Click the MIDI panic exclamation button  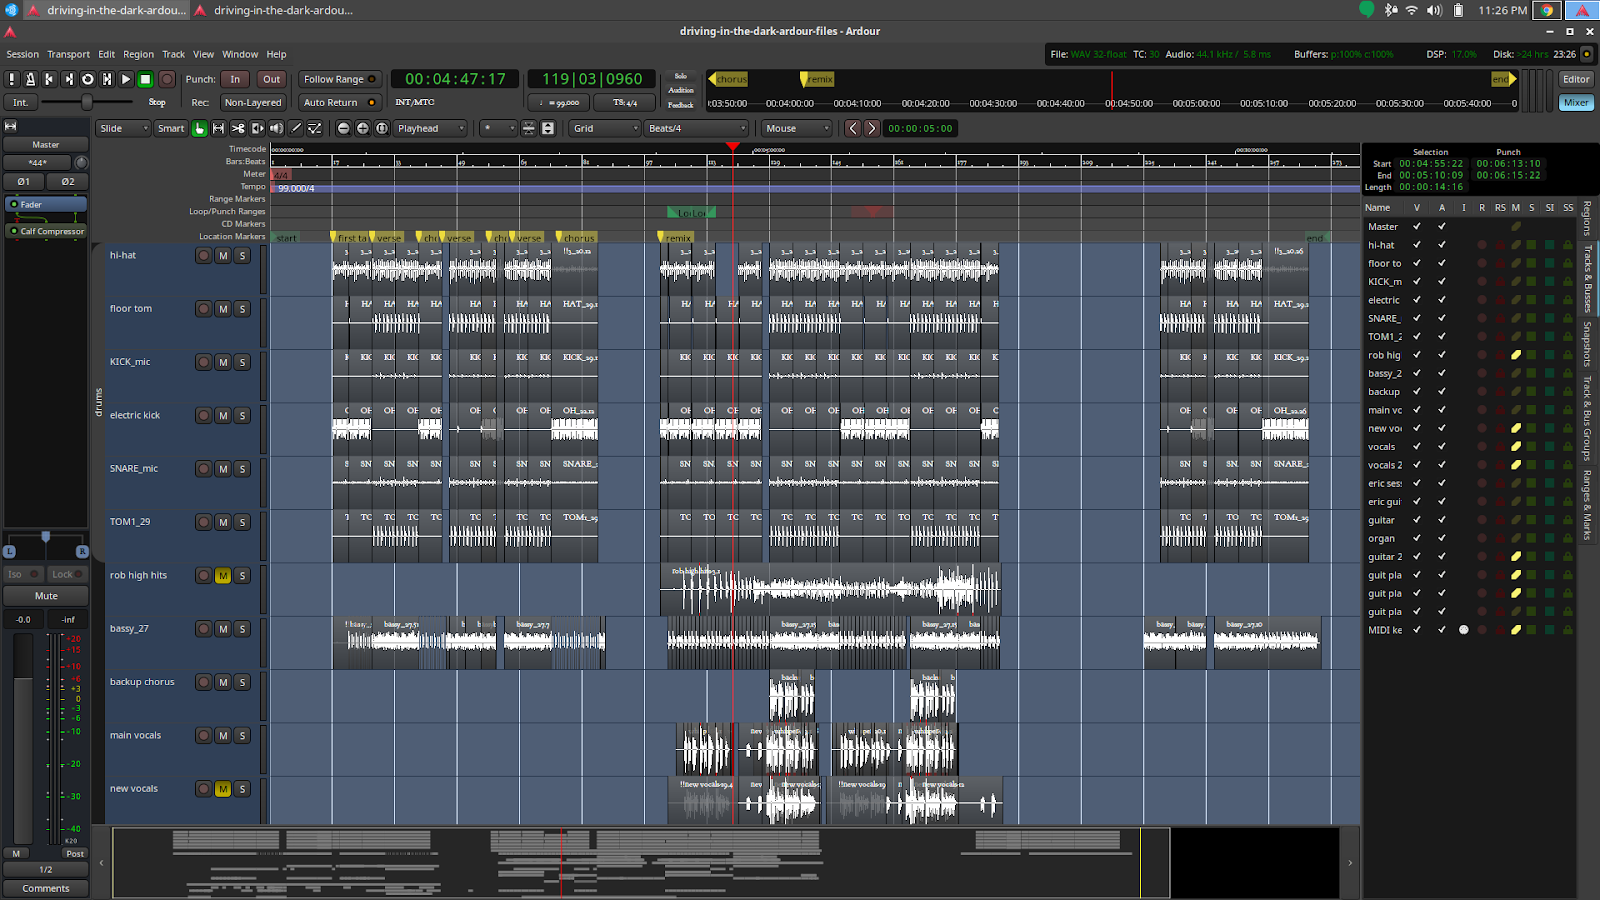(x=12, y=79)
